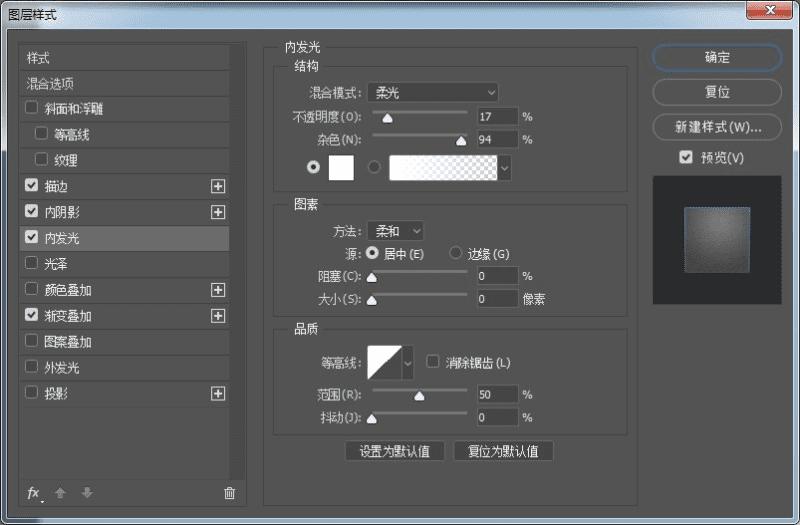Open the fx effects menu icon

click(34, 493)
